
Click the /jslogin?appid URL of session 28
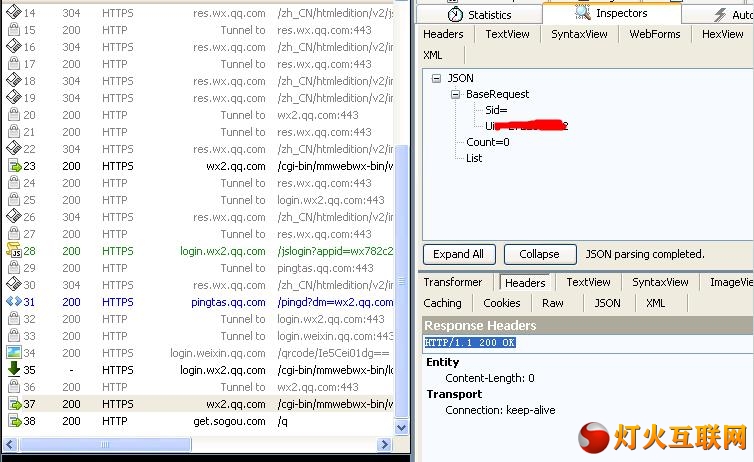click(335, 251)
